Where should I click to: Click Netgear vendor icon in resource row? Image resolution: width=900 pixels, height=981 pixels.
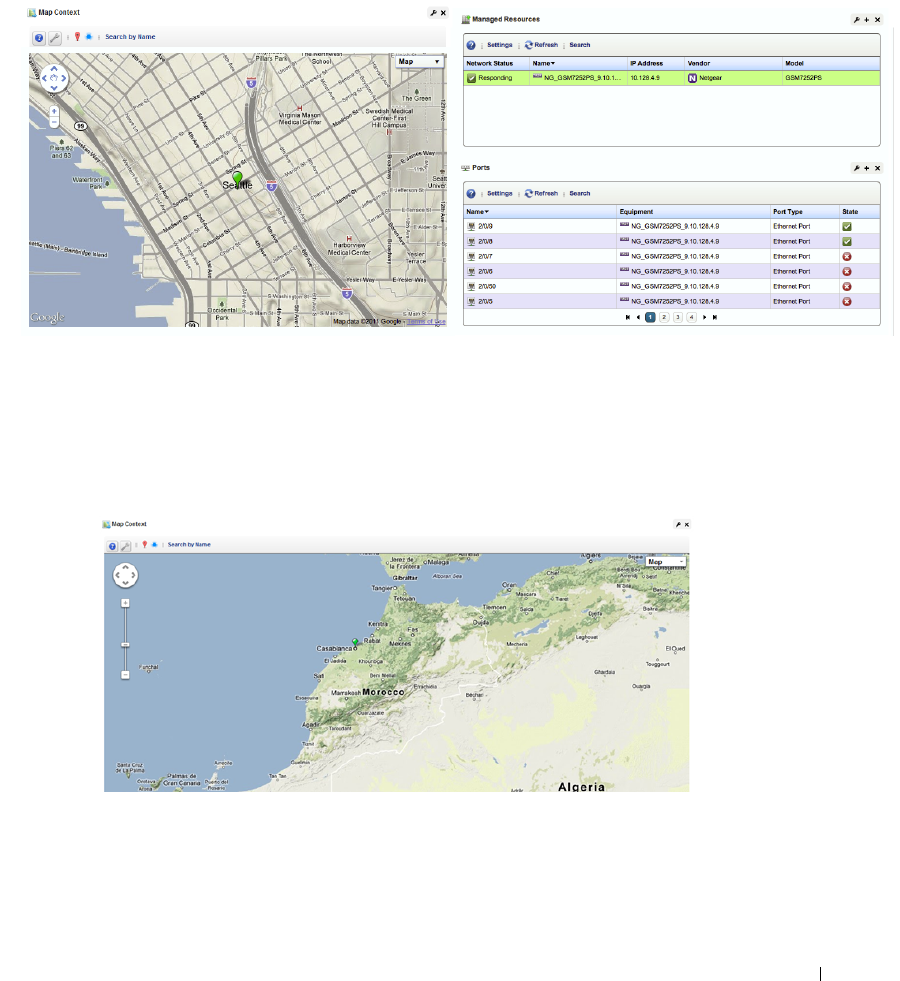click(692, 78)
